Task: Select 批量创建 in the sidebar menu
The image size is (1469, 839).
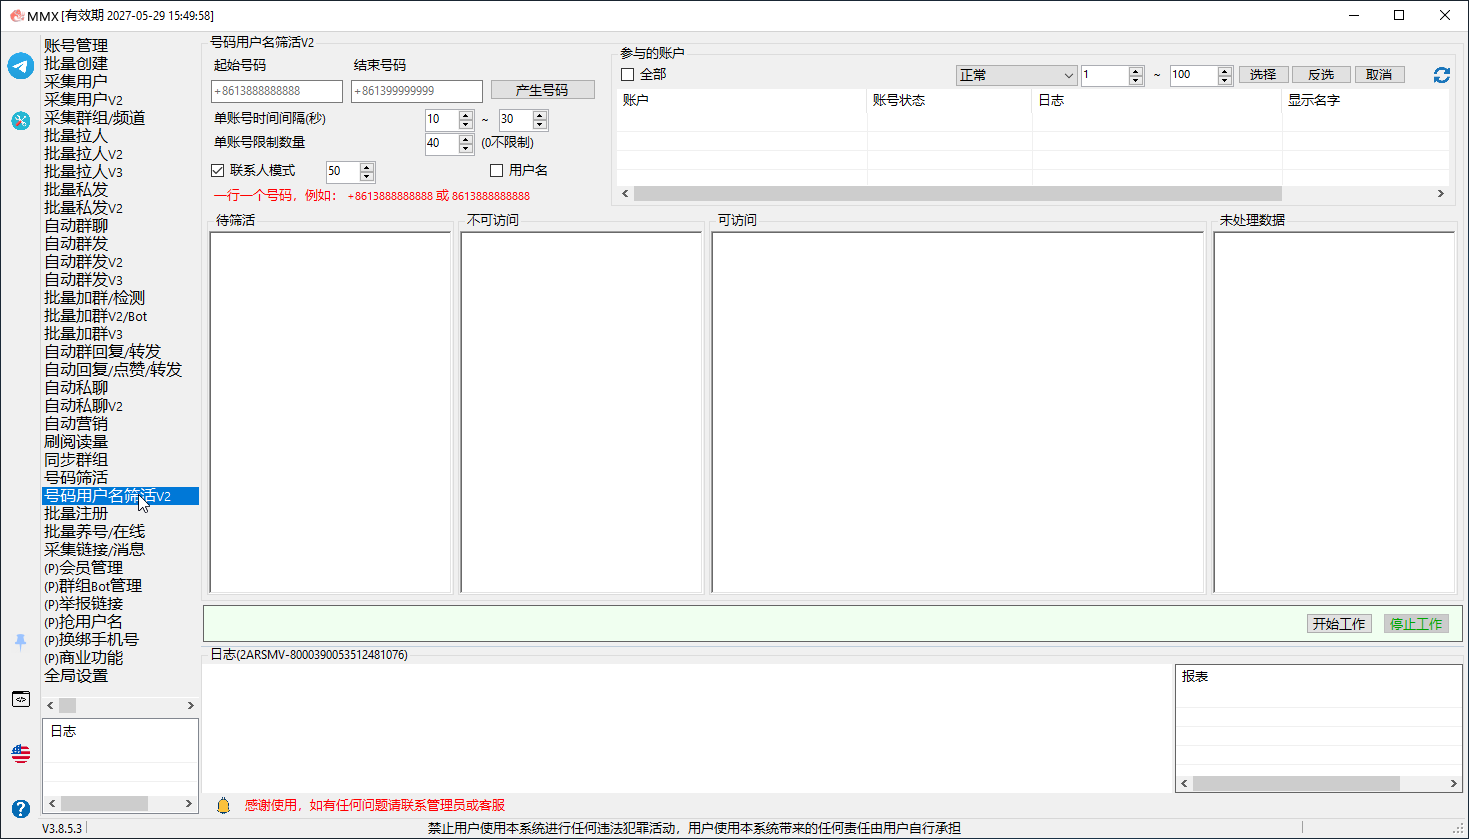Action: tap(76, 64)
